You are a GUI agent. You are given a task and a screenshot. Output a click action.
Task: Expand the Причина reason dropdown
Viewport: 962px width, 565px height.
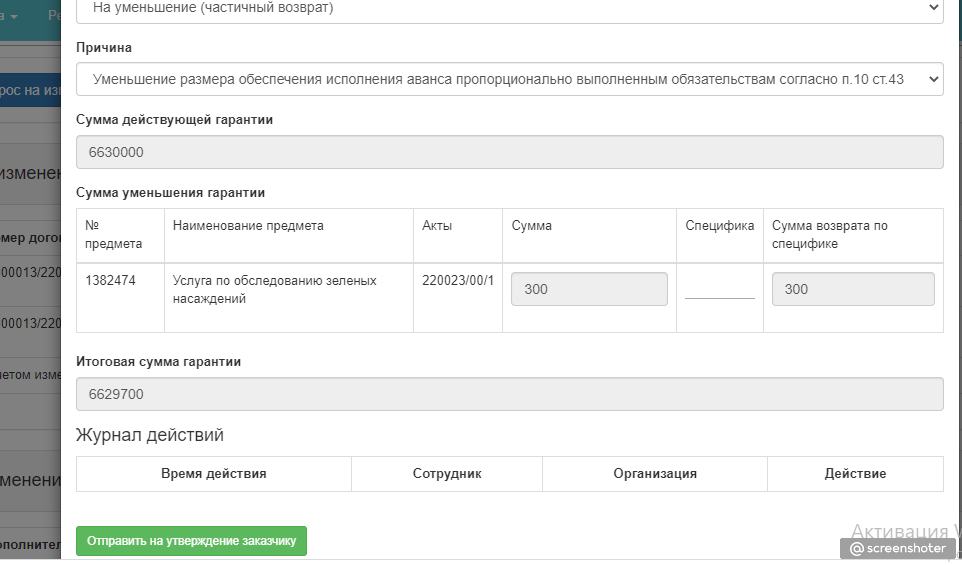point(509,79)
